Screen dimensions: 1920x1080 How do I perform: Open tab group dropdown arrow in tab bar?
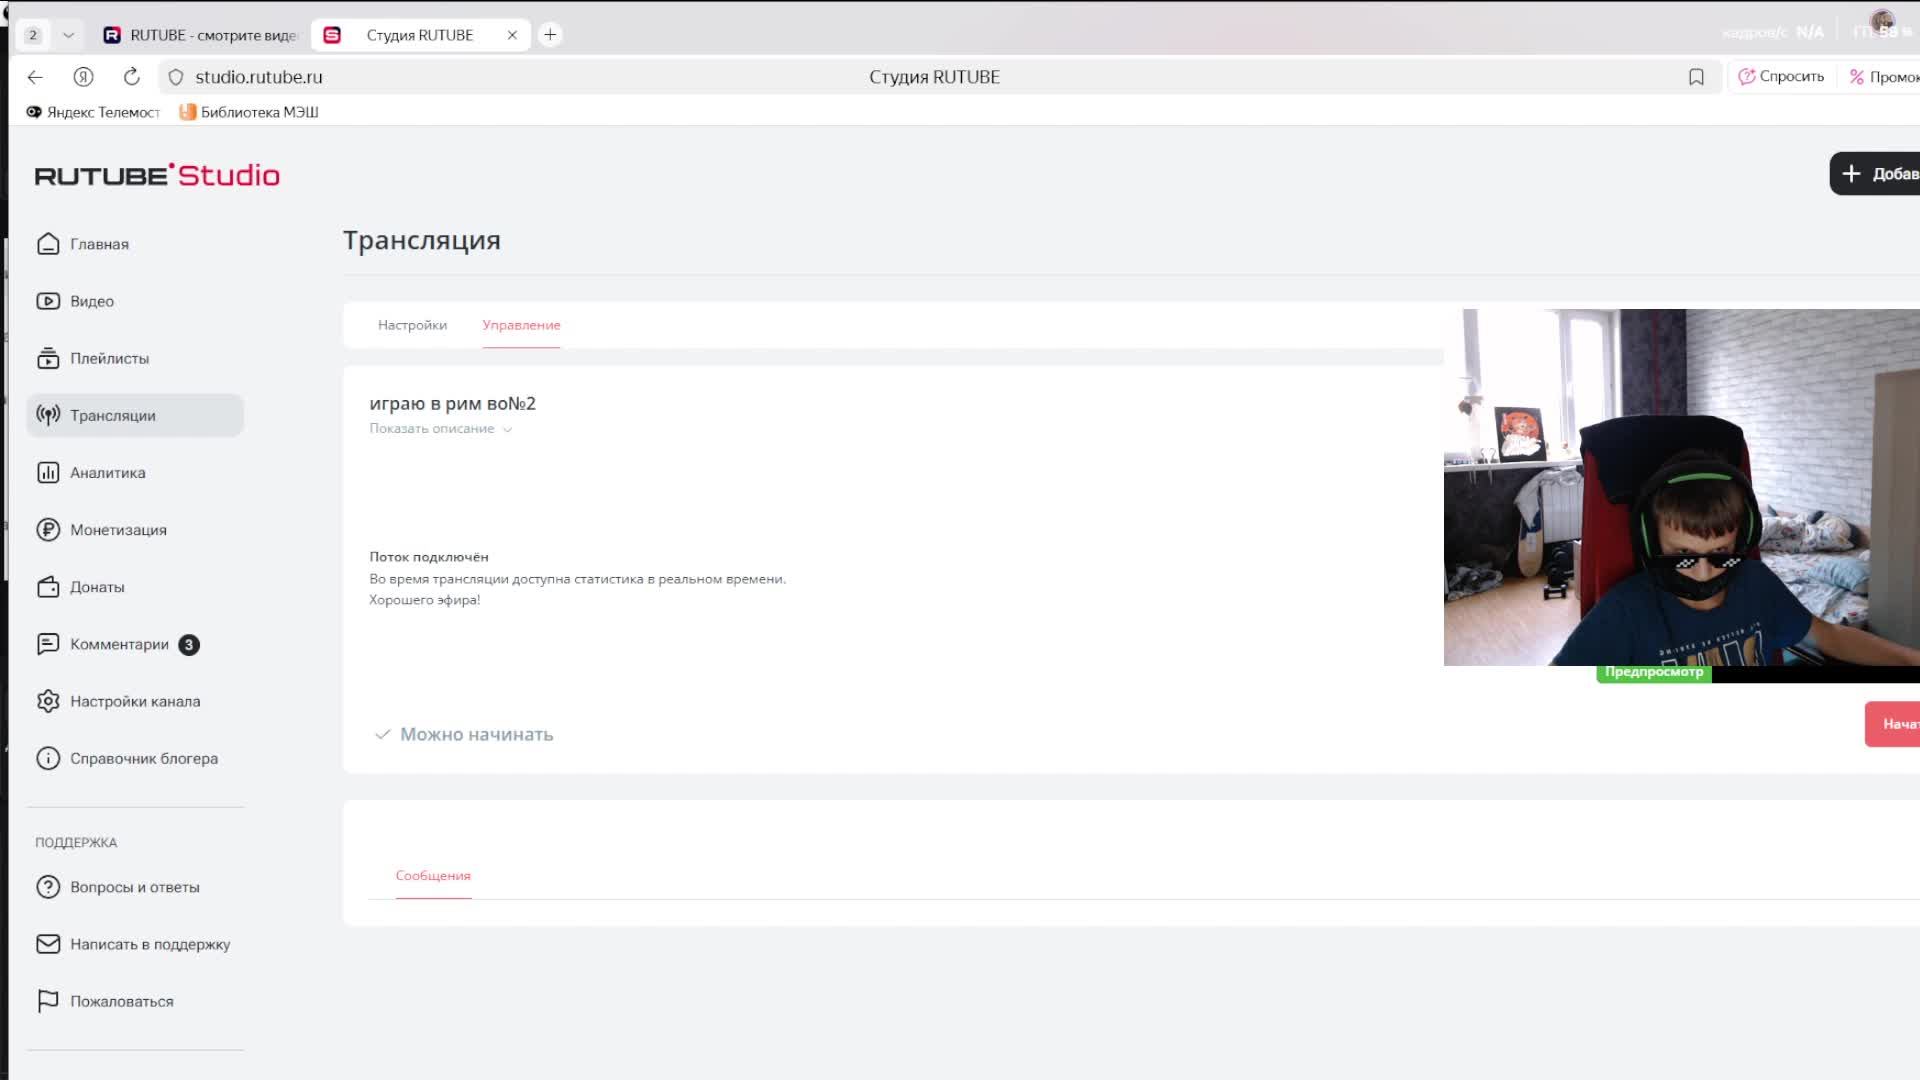(68, 35)
